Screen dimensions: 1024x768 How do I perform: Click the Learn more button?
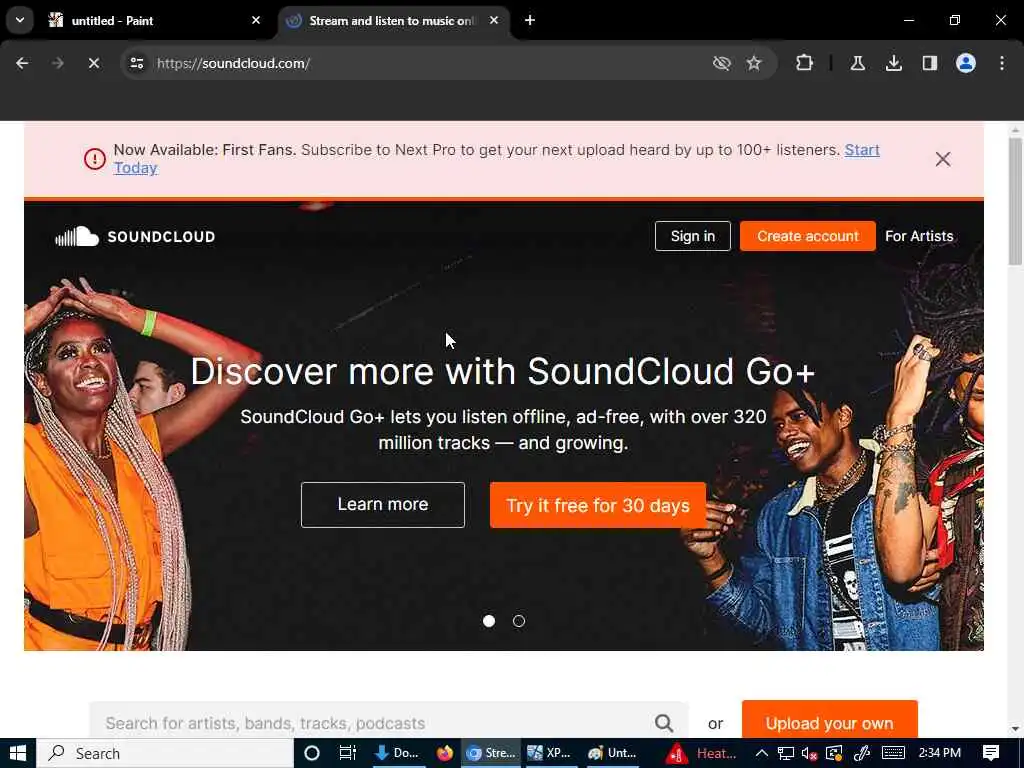click(x=383, y=505)
